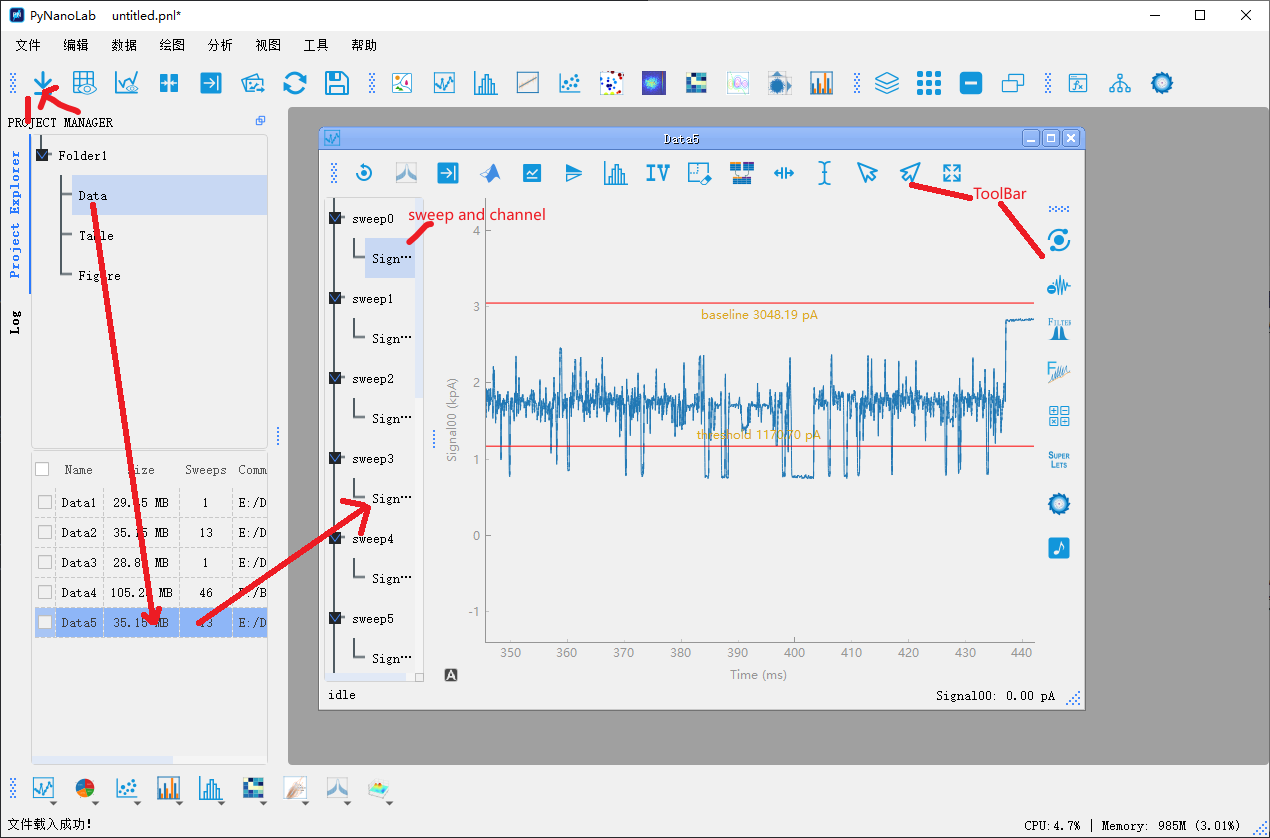
Task: Click the import data download-arrow icon
Action: (43, 83)
